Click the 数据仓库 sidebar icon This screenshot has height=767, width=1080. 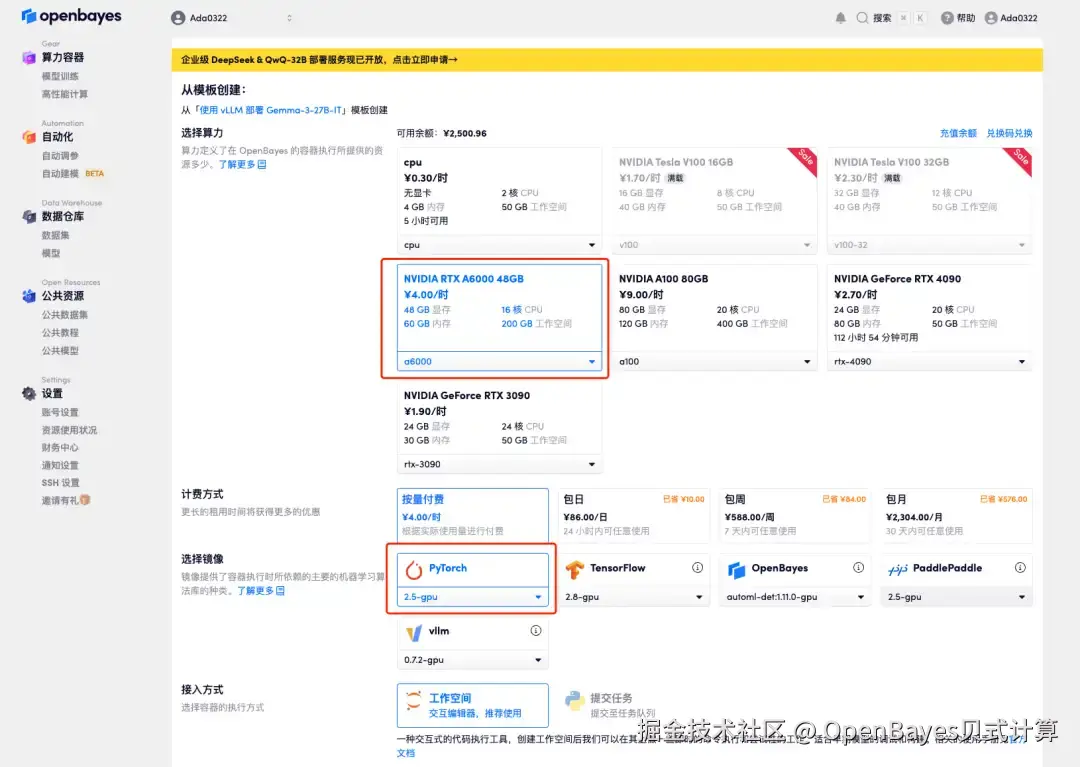point(28,216)
